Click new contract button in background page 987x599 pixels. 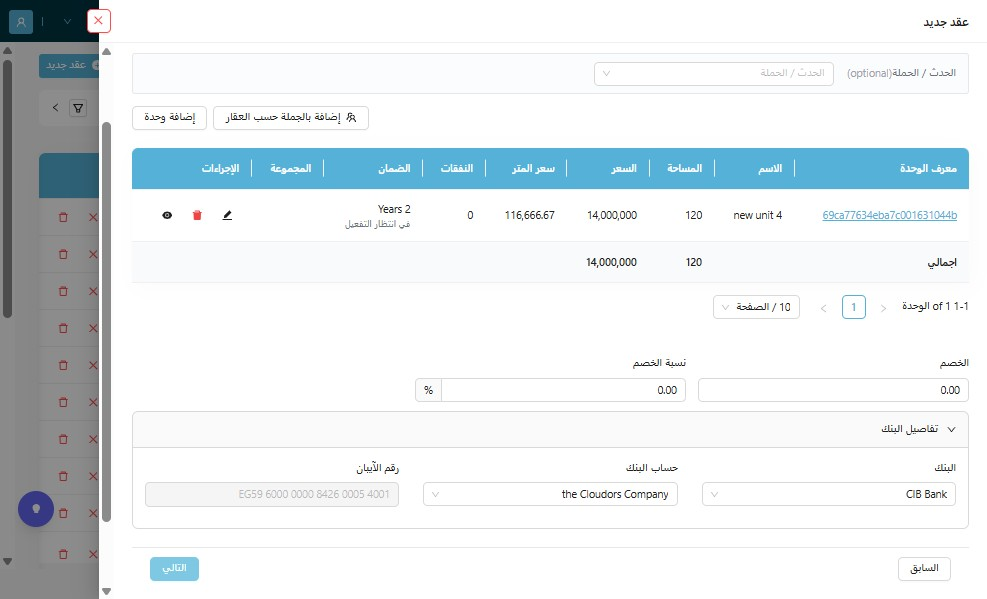coord(69,65)
